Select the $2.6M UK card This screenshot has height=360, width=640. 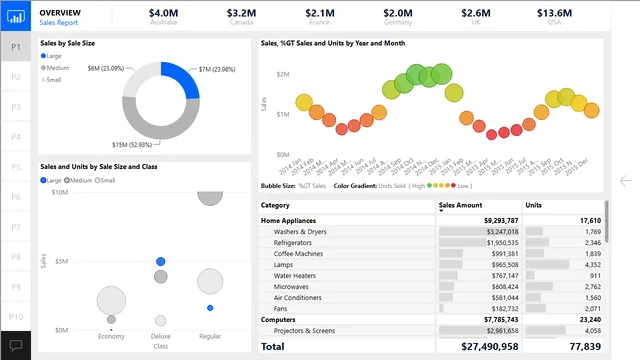[476, 16]
